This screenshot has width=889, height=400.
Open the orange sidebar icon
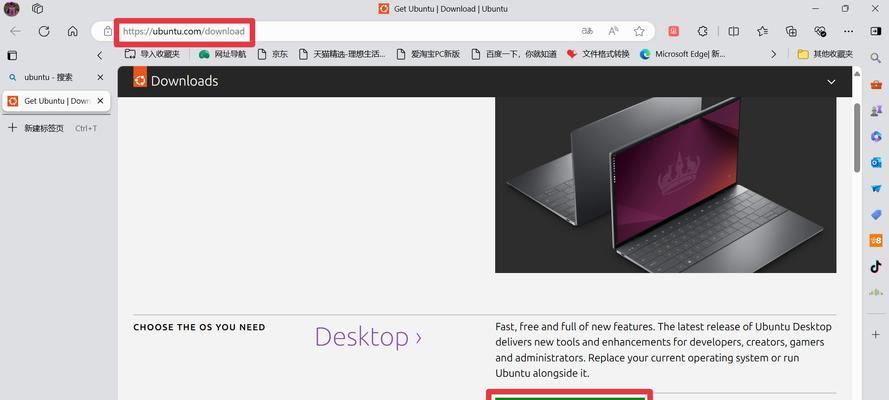tap(876, 241)
